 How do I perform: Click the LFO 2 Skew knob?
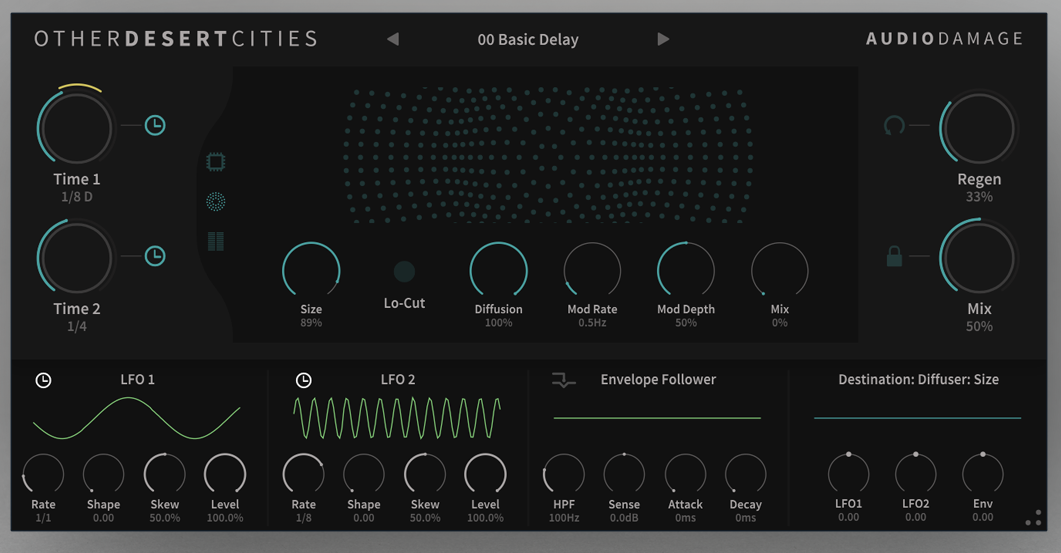click(x=425, y=474)
